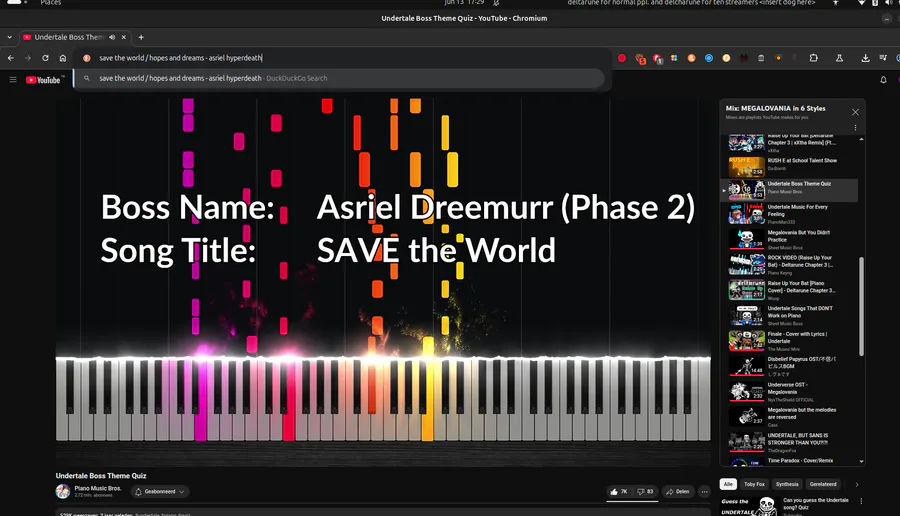Select the DuckDuckGo search suggestion
Image resolution: width=900 pixels, height=516 pixels.
(x=339, y=78)
